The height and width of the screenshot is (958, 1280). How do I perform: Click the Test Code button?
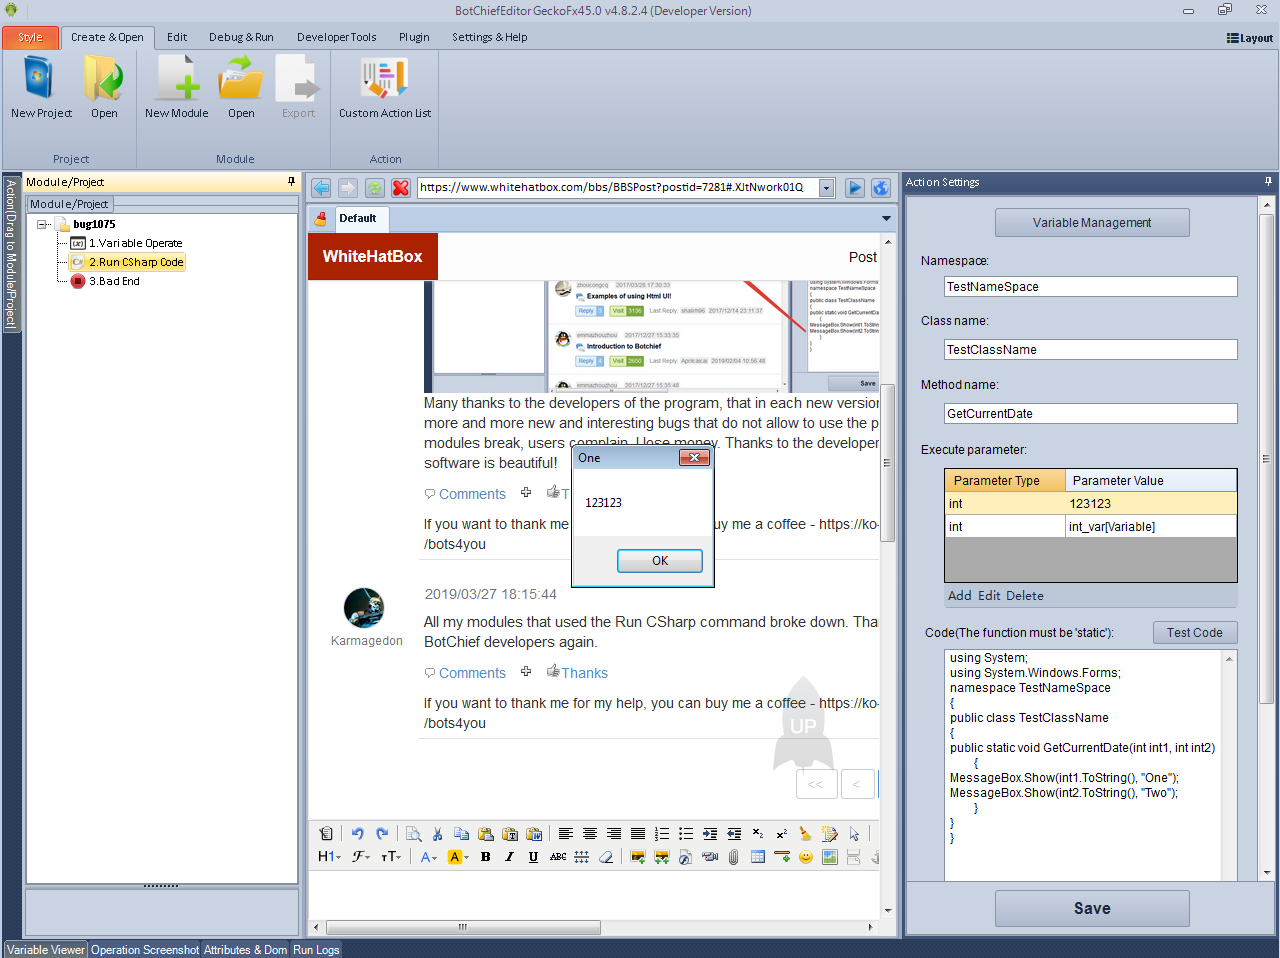[1194, 633]
